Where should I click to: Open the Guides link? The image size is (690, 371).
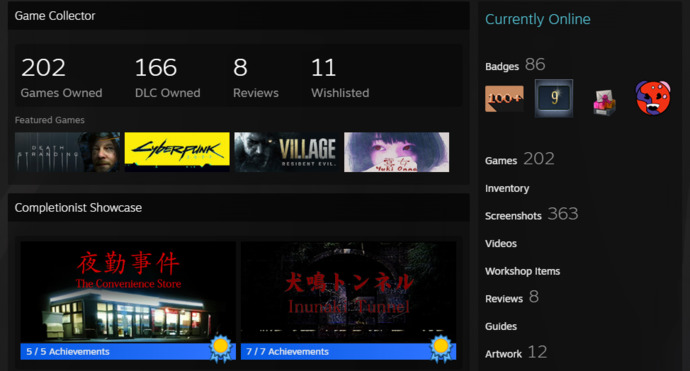click(x=501, y=326)
